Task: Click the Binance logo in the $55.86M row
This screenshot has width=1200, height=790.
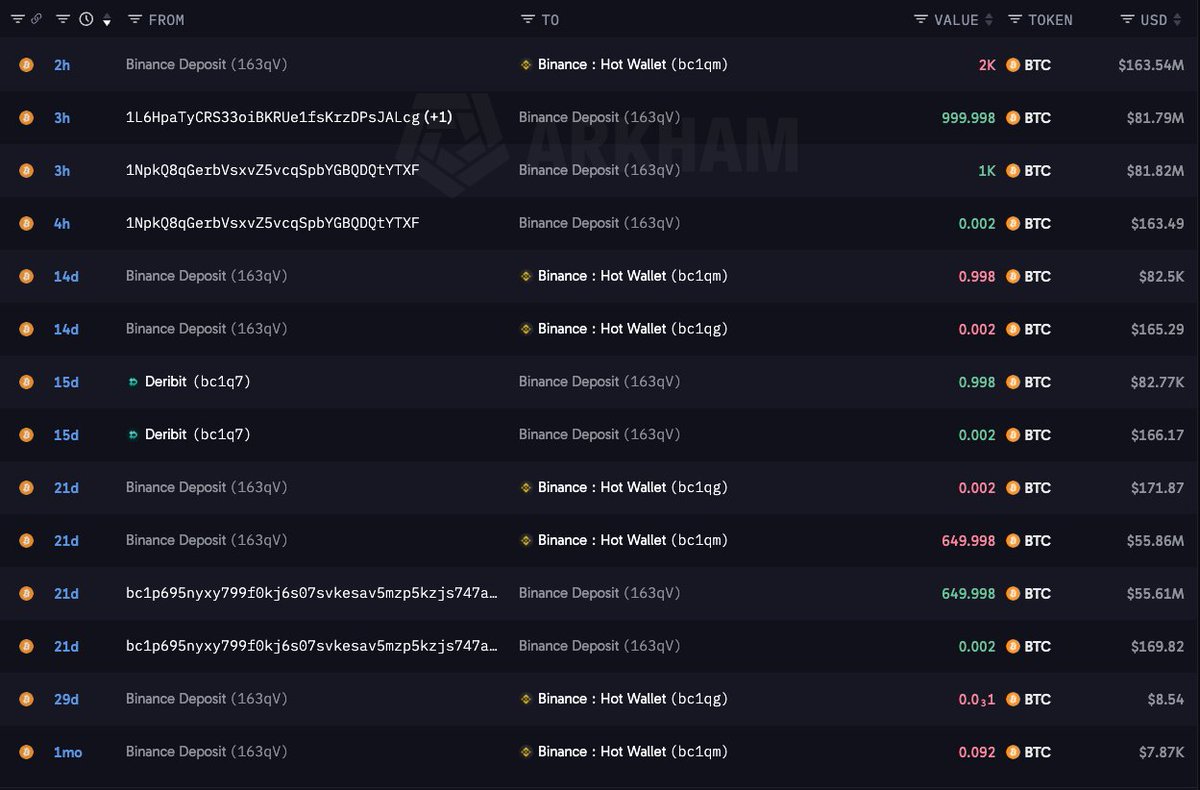Action: [526, 540]
